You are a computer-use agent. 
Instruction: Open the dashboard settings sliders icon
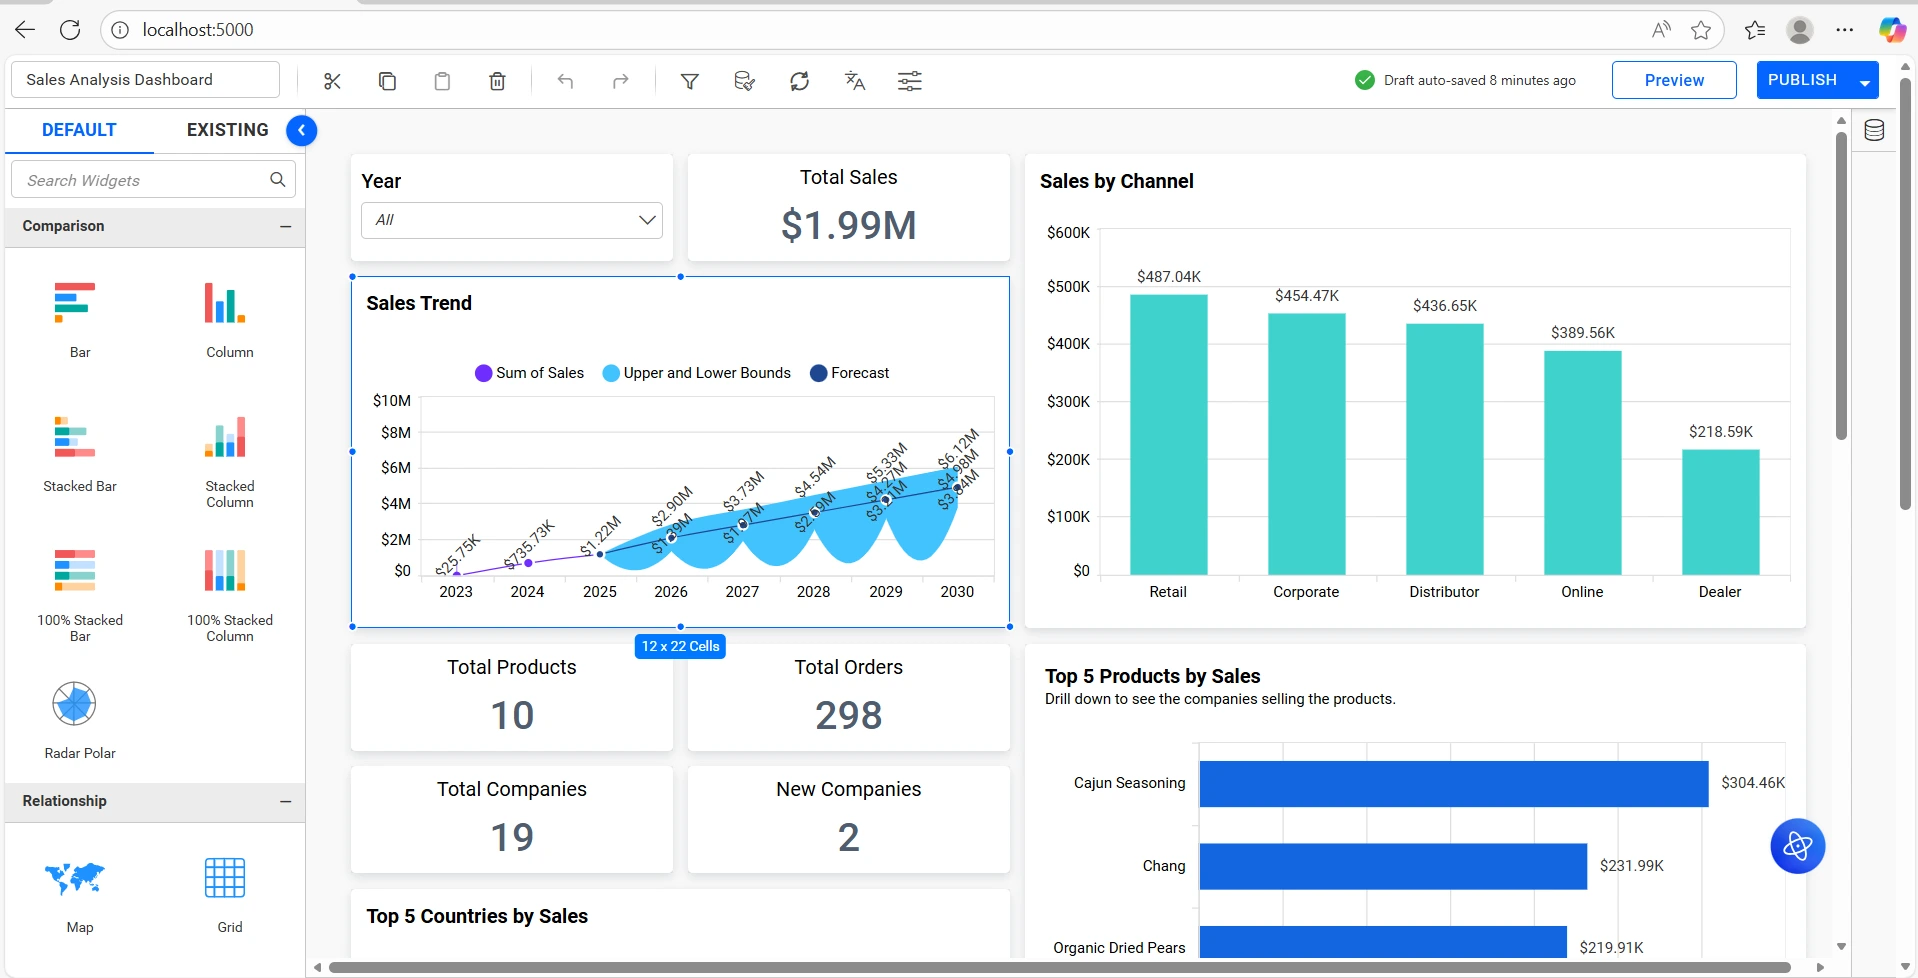909,81
